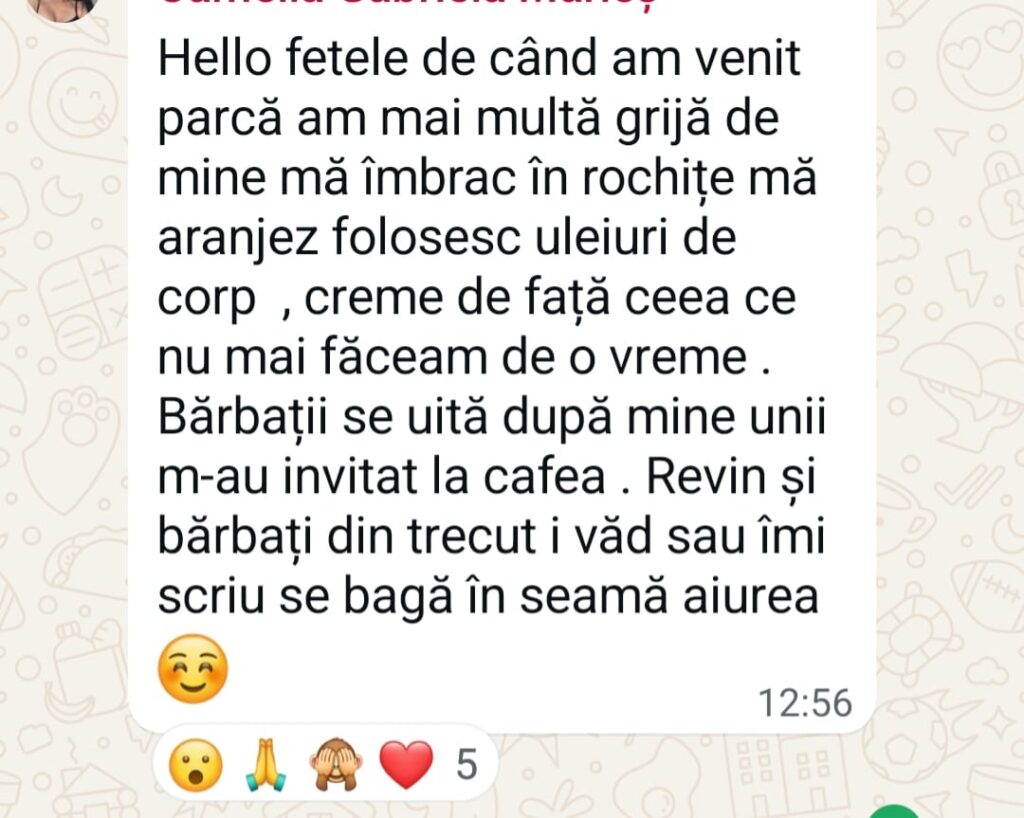The image size is (1024, 818).
Task: Tap the 12:56 message timestamp
Action: pyautogui.click(x=805, y=703)
